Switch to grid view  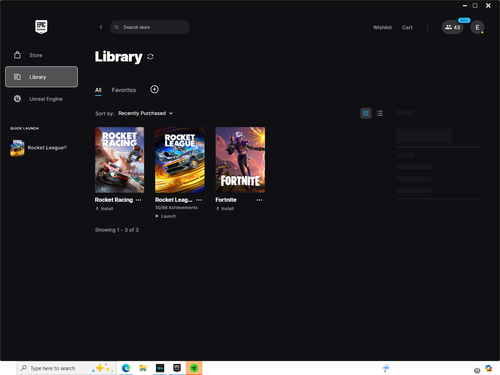366,113
